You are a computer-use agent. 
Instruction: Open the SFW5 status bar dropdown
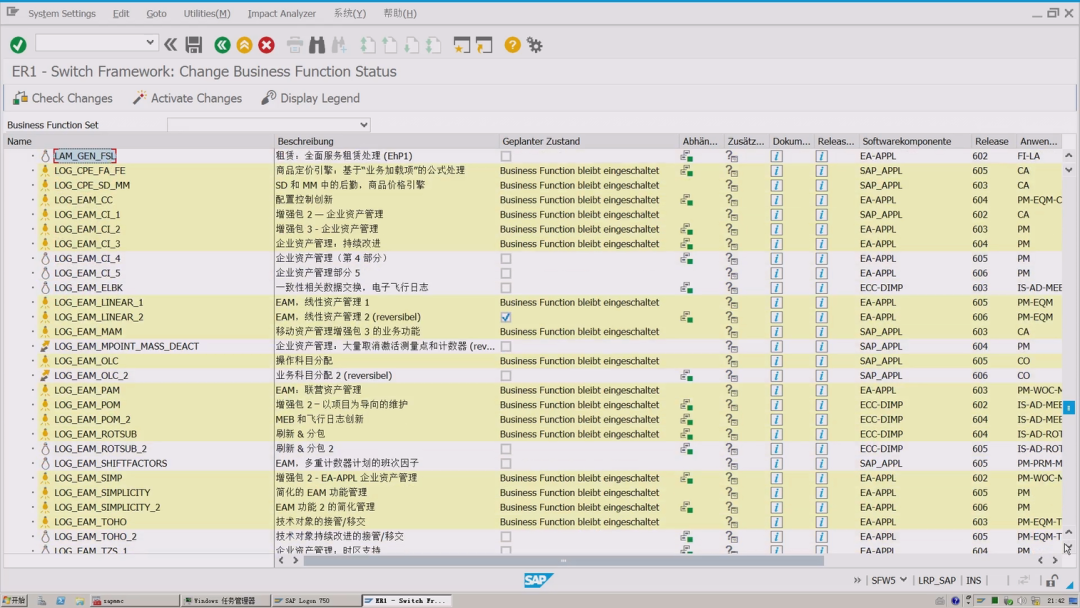(x=903, y=580)
